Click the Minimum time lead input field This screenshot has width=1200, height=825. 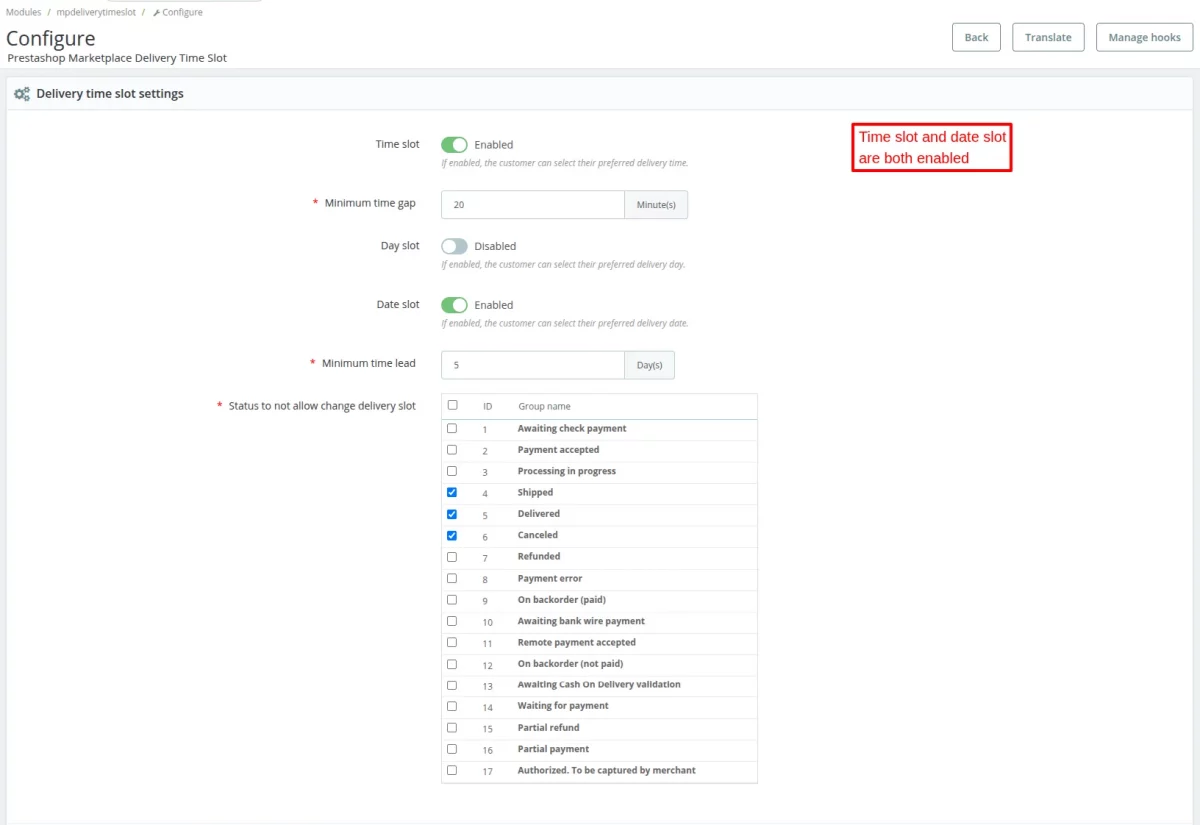pos(532,364)
